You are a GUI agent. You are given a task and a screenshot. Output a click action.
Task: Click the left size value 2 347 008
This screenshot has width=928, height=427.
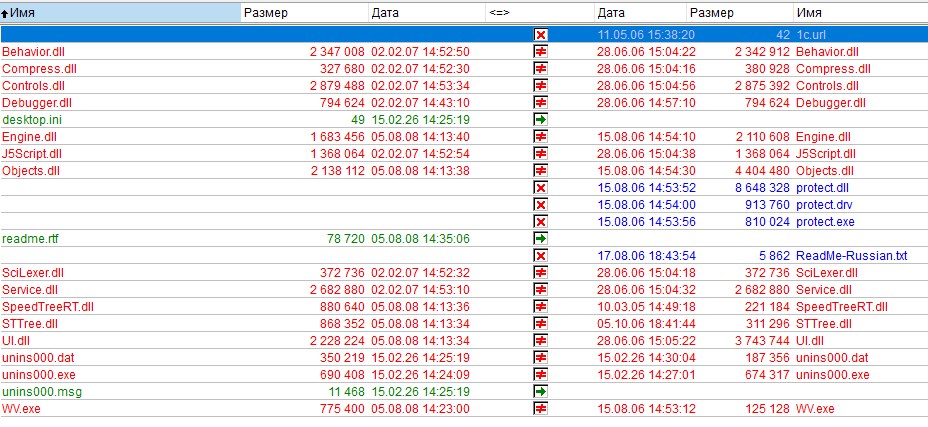pyautogui.click(x=337, y=52)
